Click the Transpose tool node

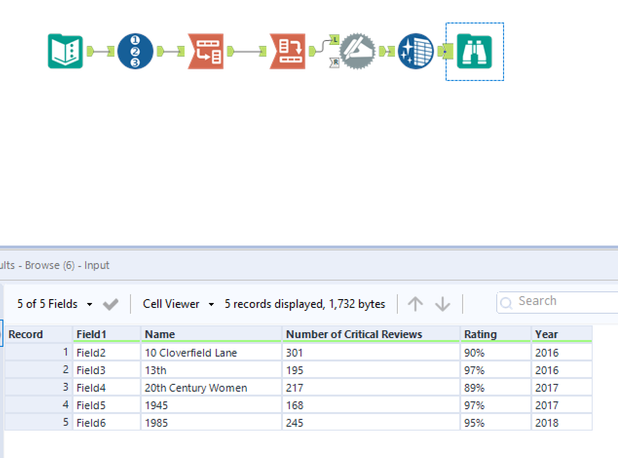point(206,51)
